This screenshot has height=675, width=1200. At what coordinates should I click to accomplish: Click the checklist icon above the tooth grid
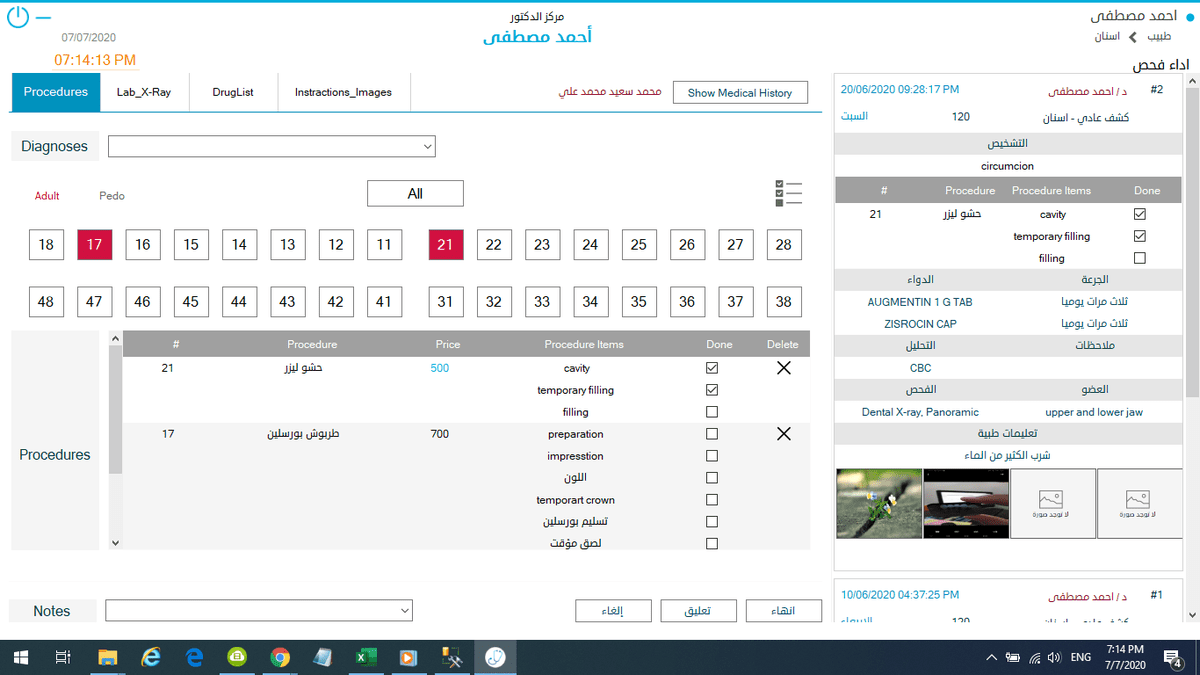click(788, 194)
